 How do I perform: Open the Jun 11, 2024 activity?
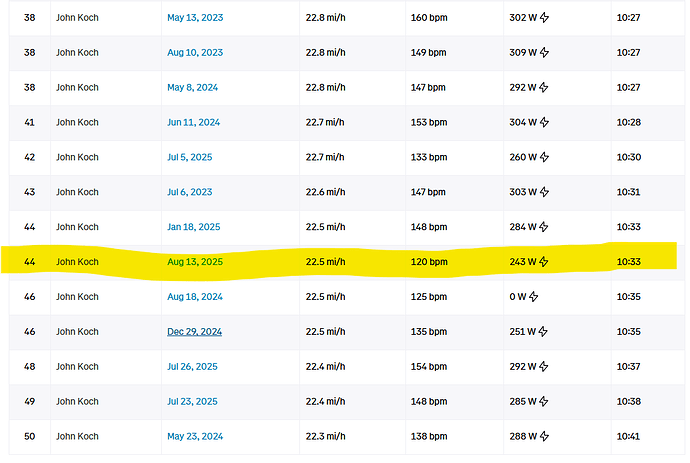point(193,122)
